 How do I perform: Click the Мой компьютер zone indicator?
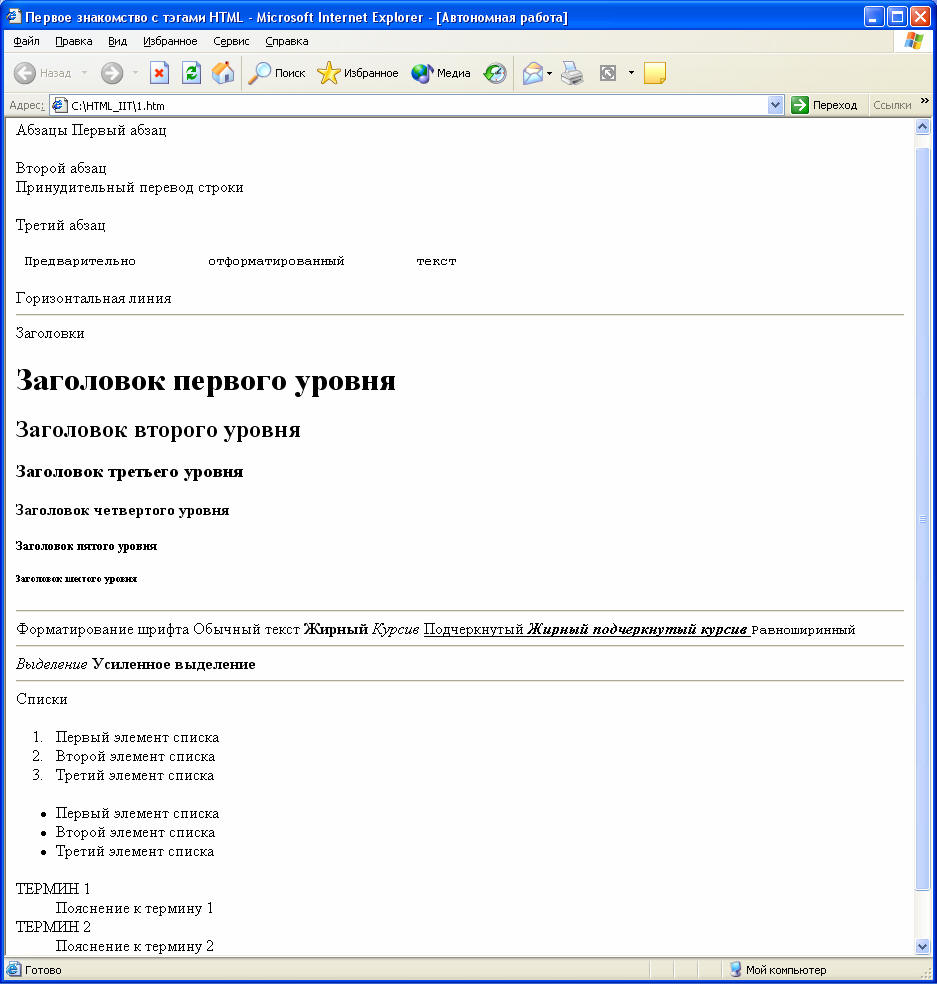[778, 970]
